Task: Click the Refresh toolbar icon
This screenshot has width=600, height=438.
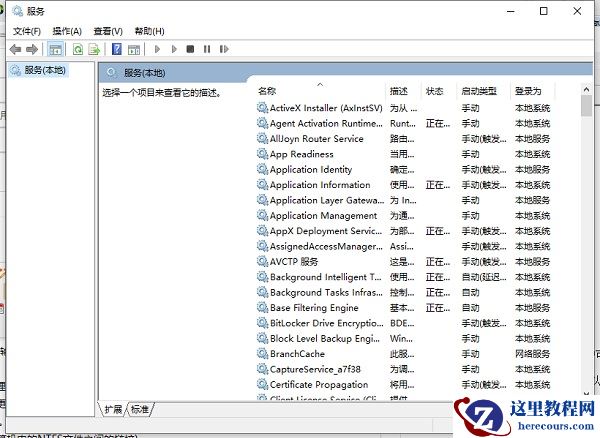Action: click(78, 49)
